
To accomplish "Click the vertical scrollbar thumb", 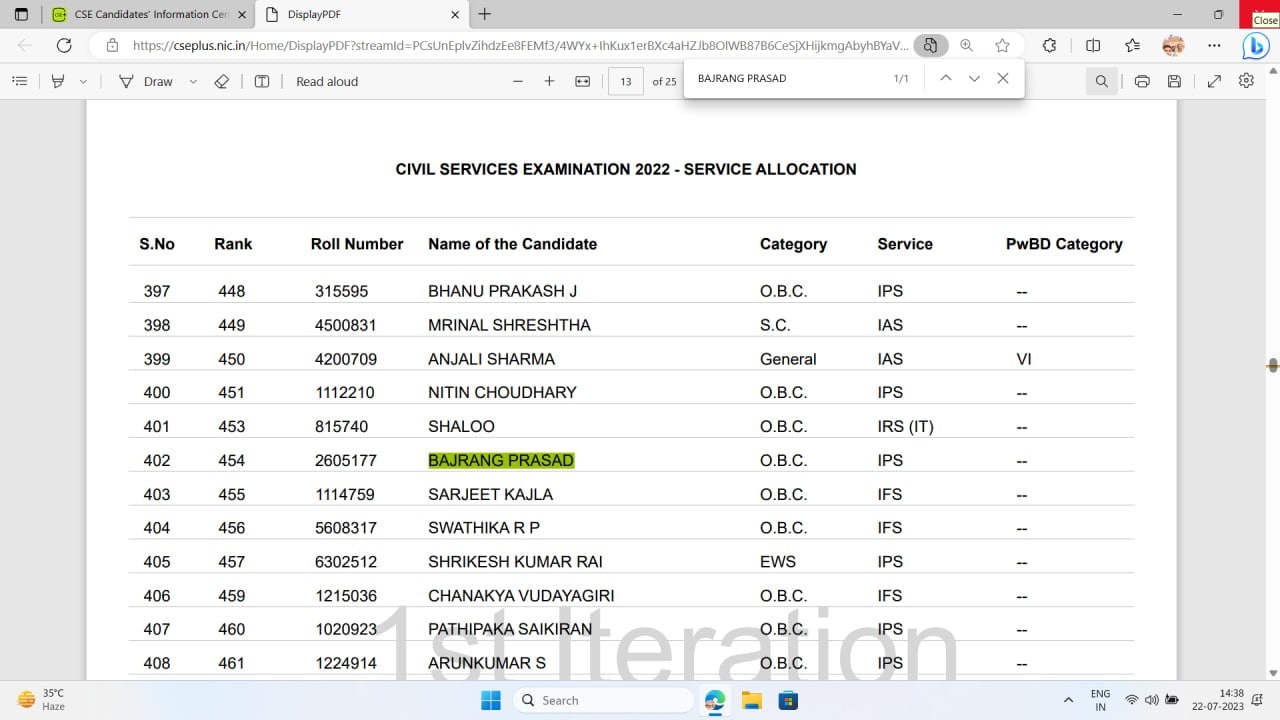I will pos(1273,366).
